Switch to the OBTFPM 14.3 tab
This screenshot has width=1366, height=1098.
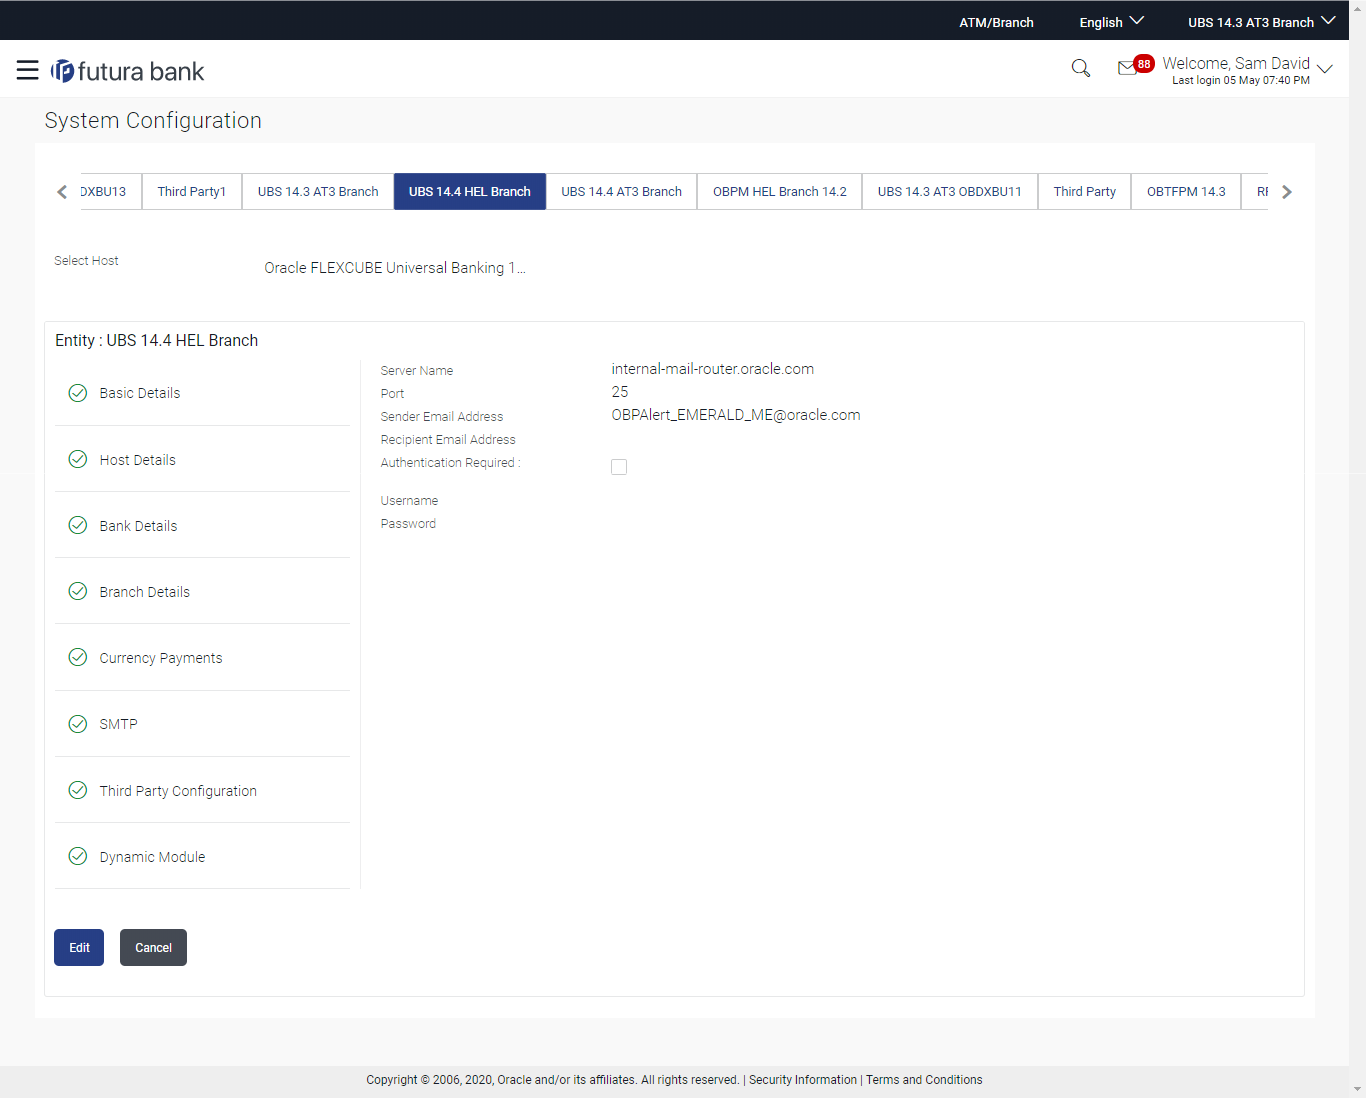(x=1186, y=191)
